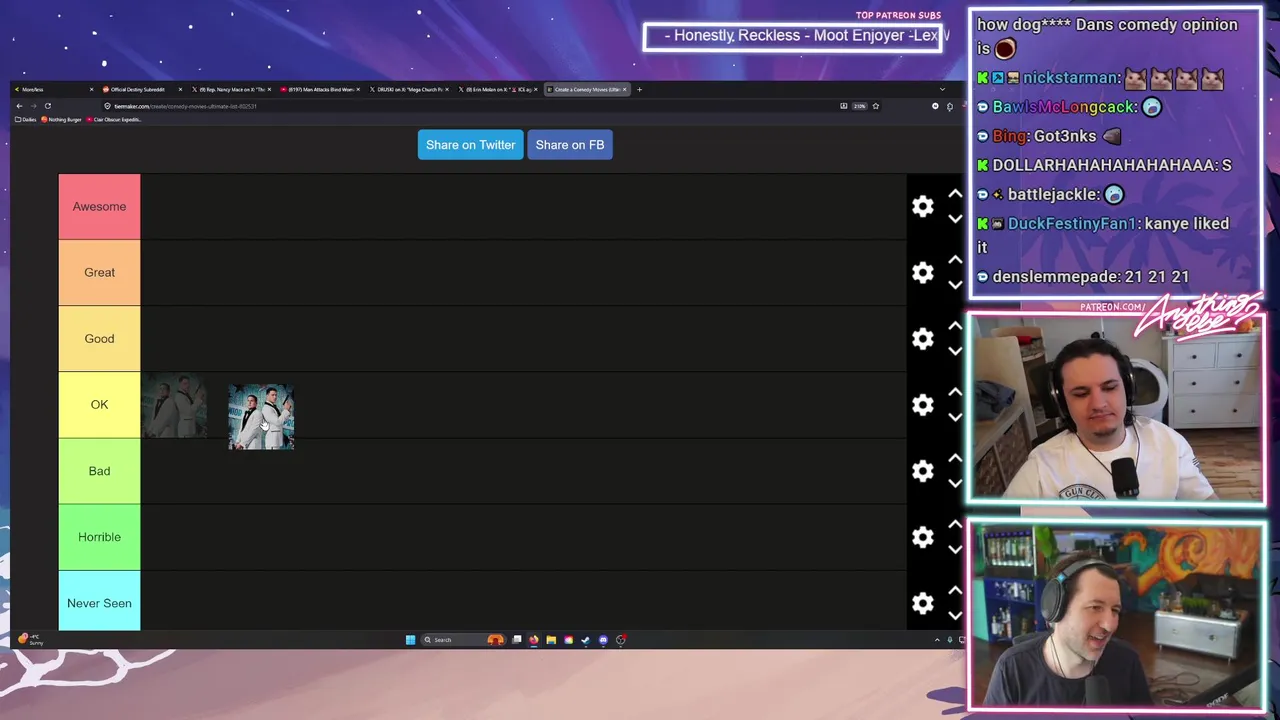This screenshot has width=1280, height=720.
Task: Open Steam from the taskbar
Action: point(586,640)
